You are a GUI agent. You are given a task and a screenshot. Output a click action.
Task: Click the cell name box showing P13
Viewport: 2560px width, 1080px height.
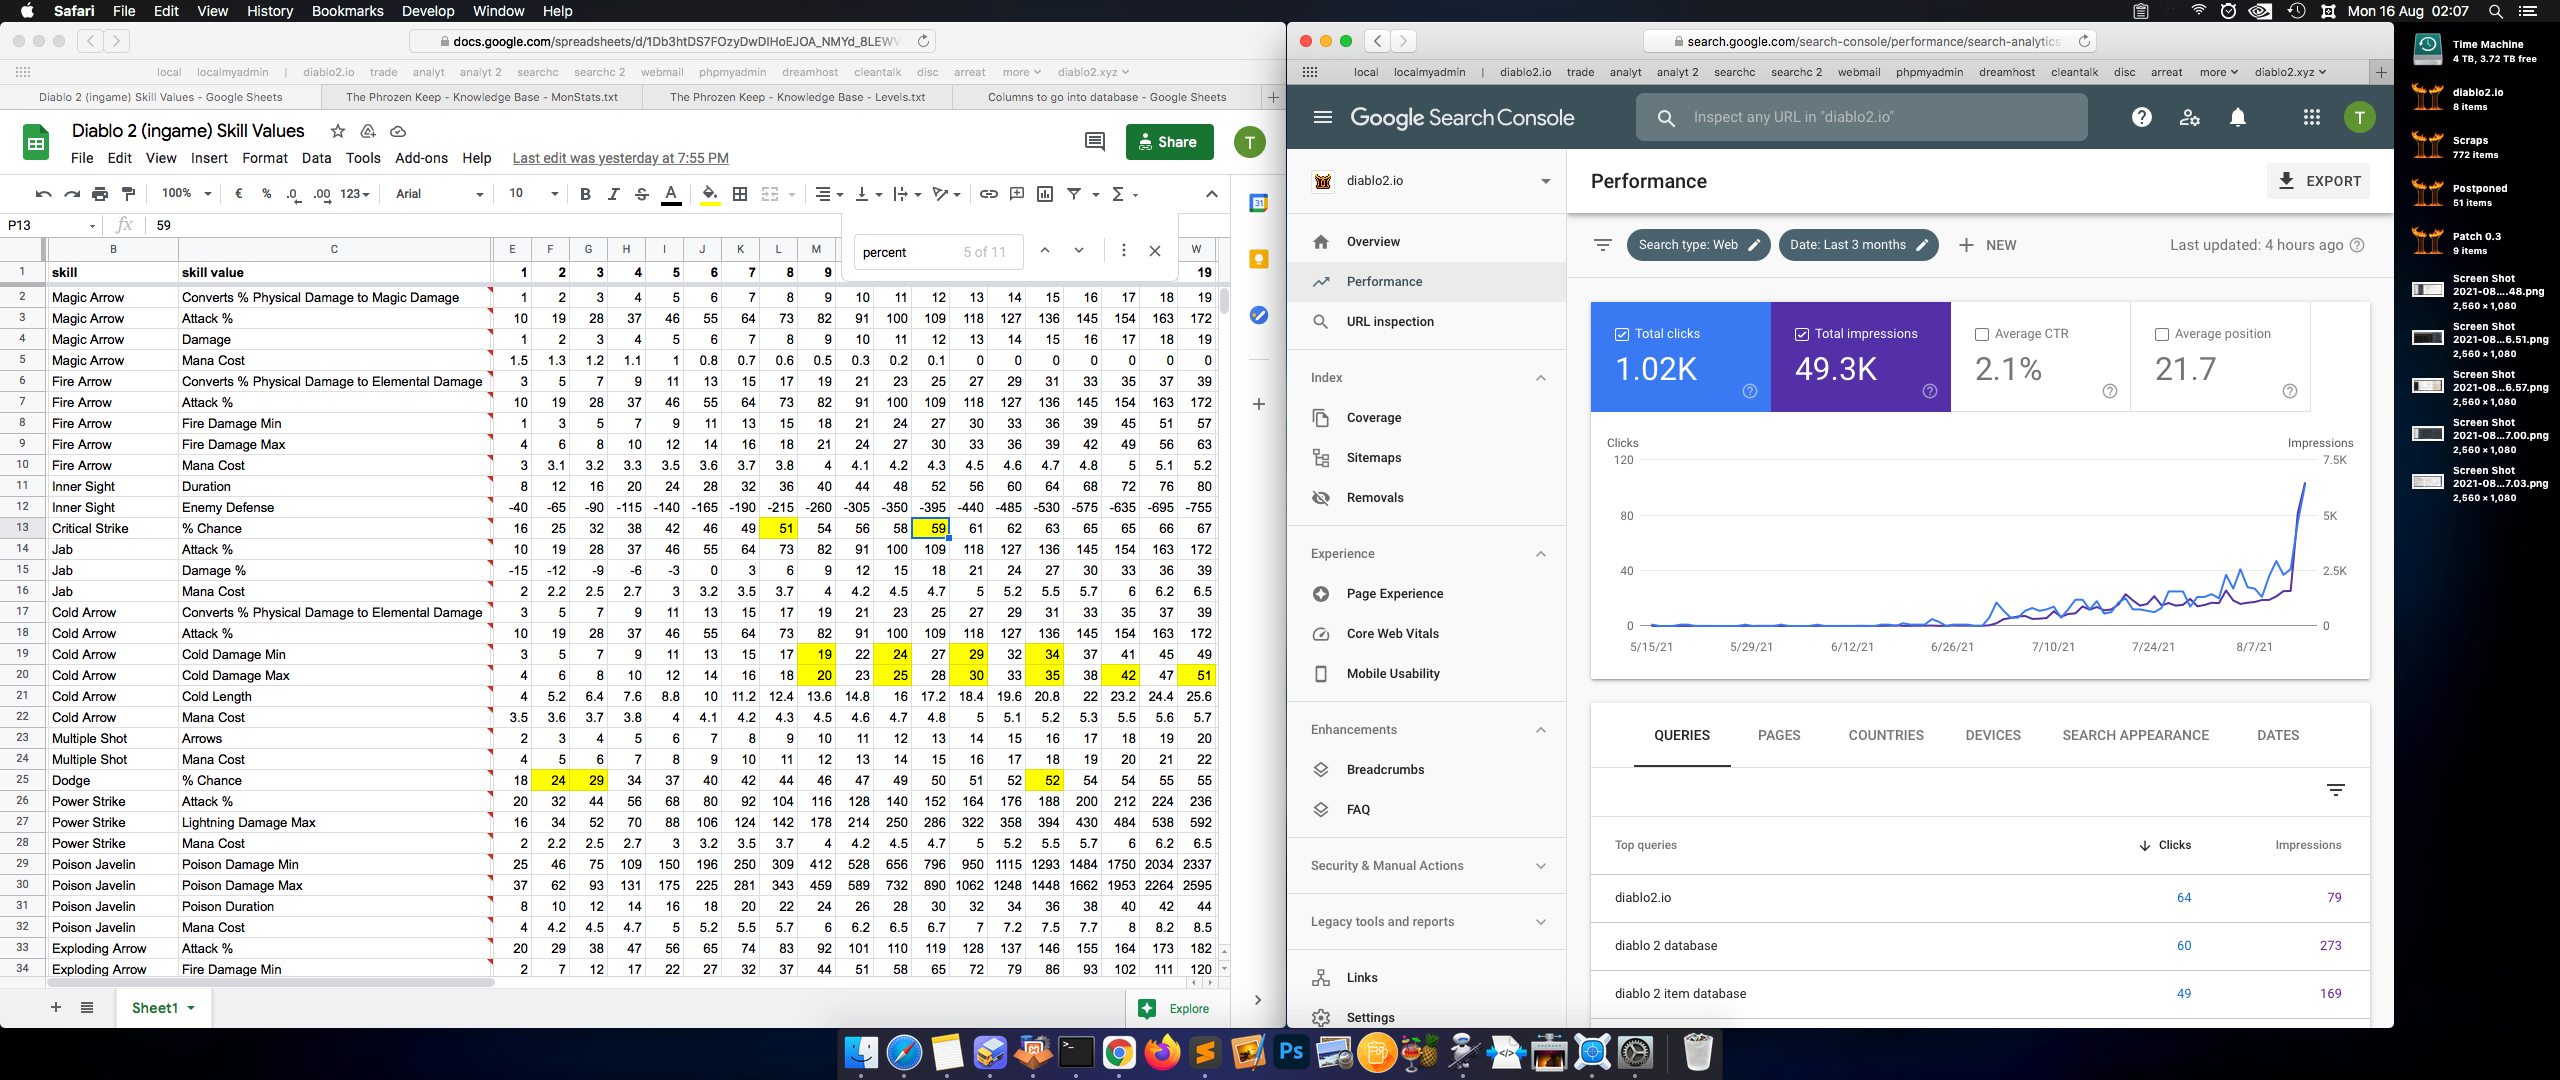(x=50, y=225)
